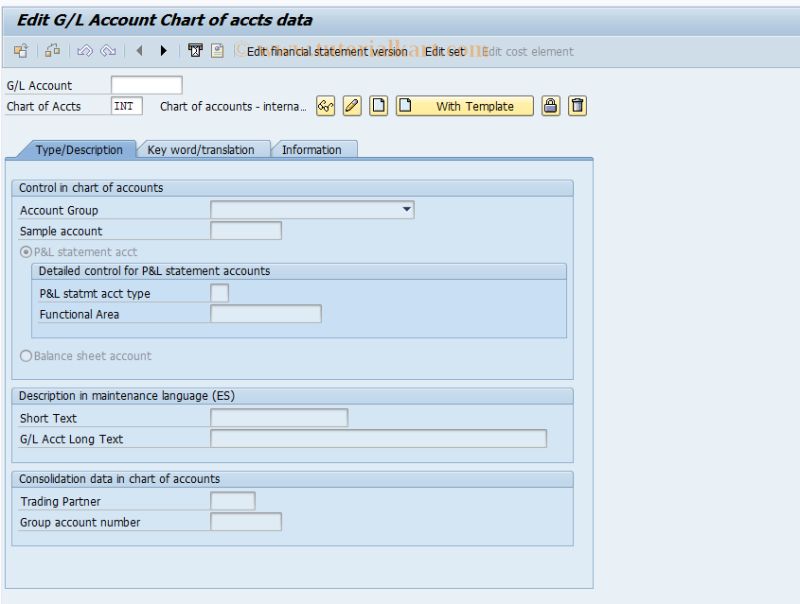Click the Sample account input field
800x604 pixels.
tap(246, 231)
